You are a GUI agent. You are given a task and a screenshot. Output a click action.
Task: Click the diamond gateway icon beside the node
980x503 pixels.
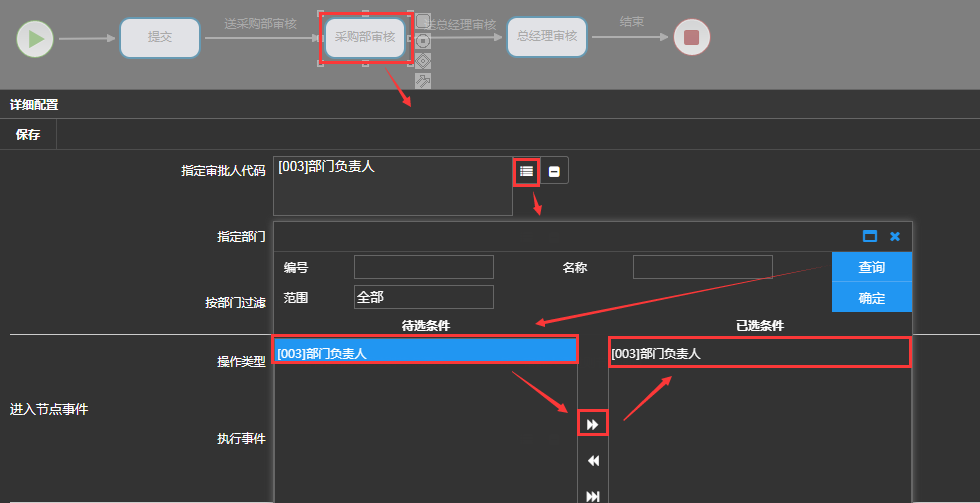point(423,61)
